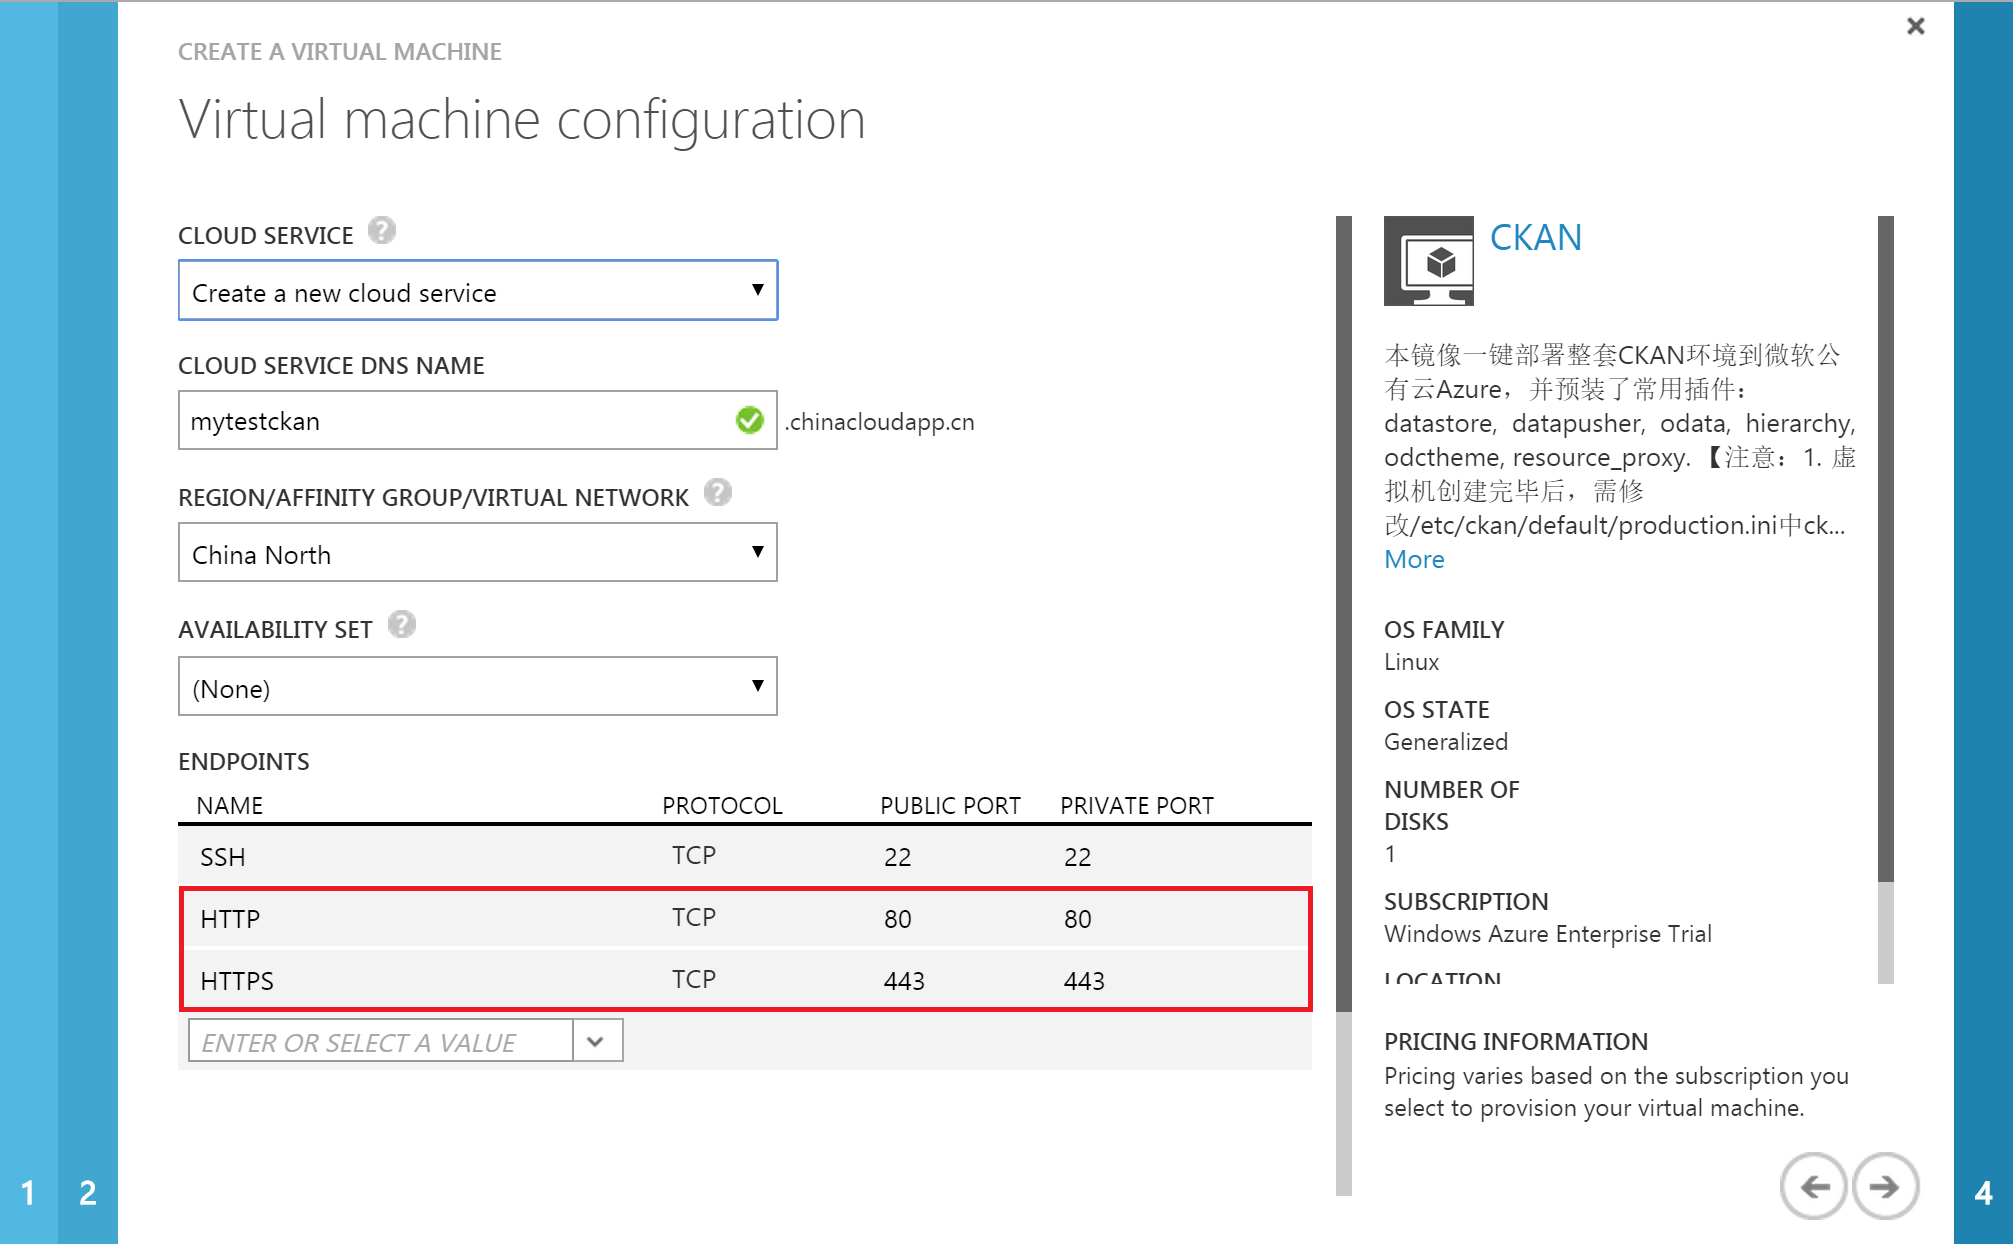Go to previous step with back arrow

(x=1812, y=1186)
